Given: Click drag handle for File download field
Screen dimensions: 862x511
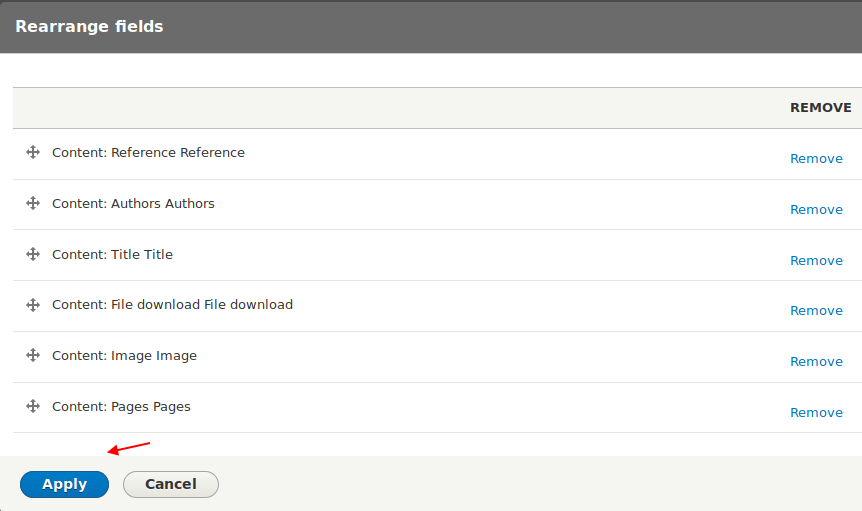Looking at the screenshot, I should tap(33, 304).
